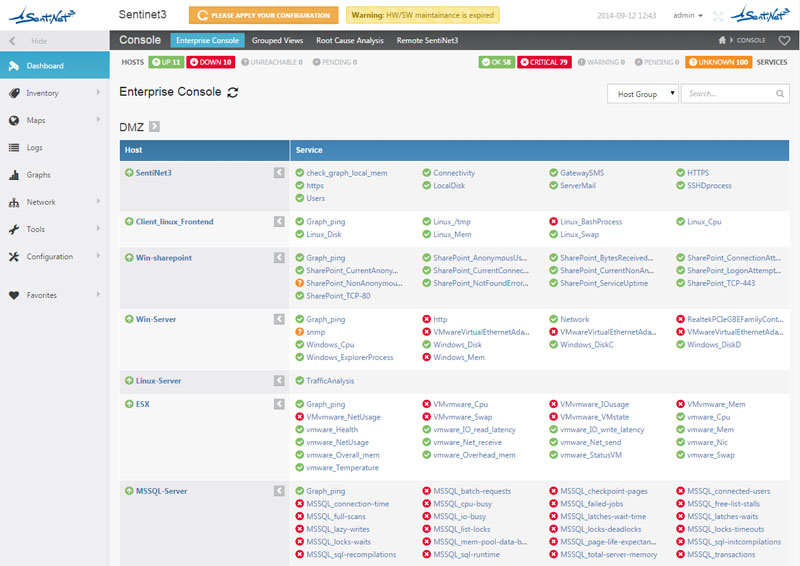This screenshot has width=800, height=566.
Task: Click the action arrow icon in MSSQL-Server row
Action: (279, 491)
